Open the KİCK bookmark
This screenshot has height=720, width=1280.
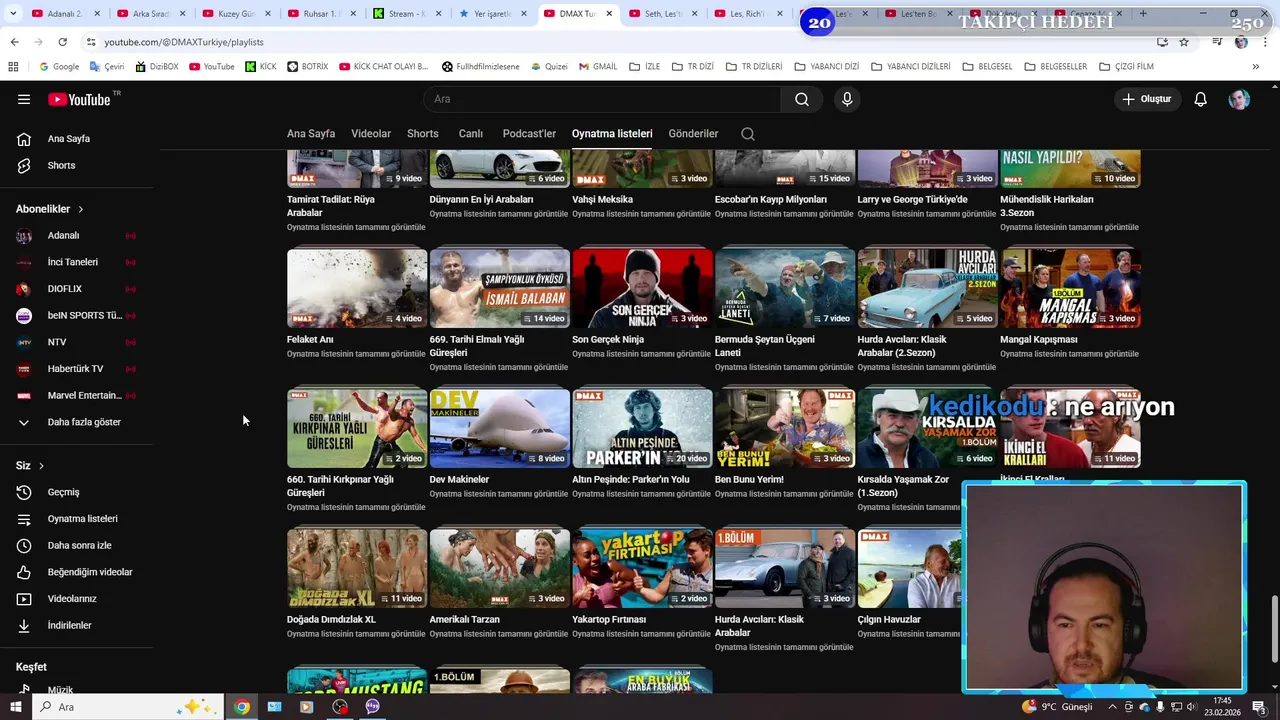click(x=259, y=67)
